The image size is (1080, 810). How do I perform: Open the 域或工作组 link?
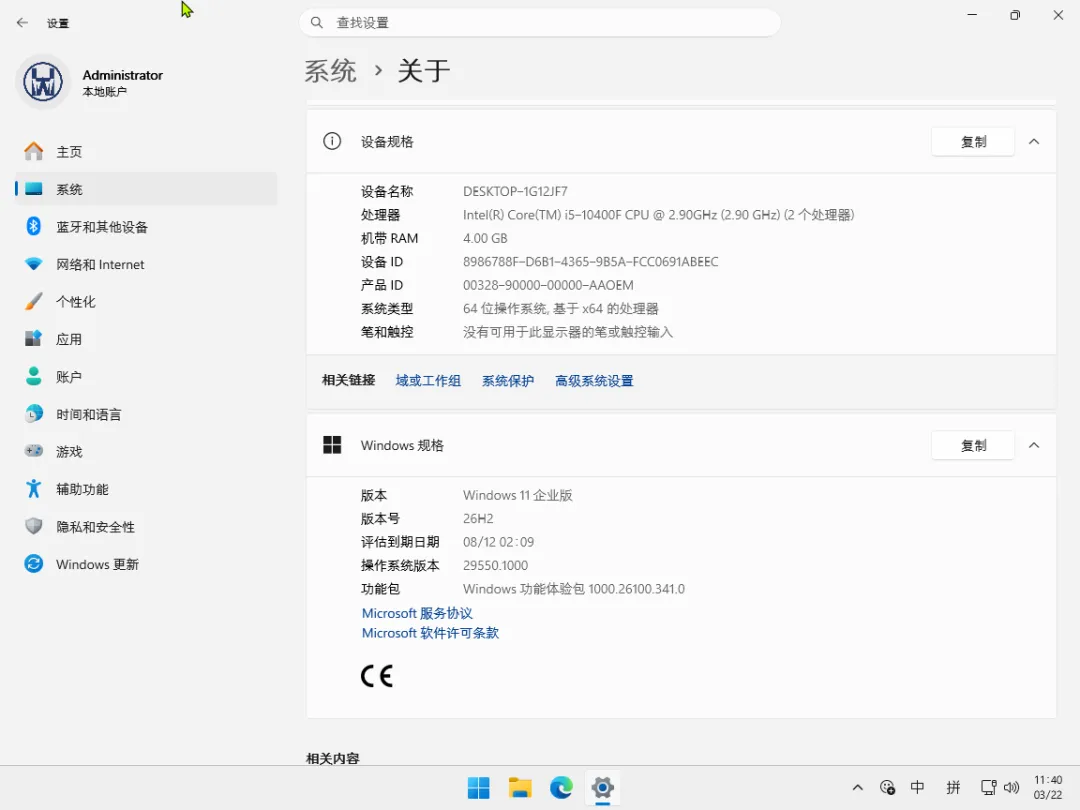click(x=428, y=381)
